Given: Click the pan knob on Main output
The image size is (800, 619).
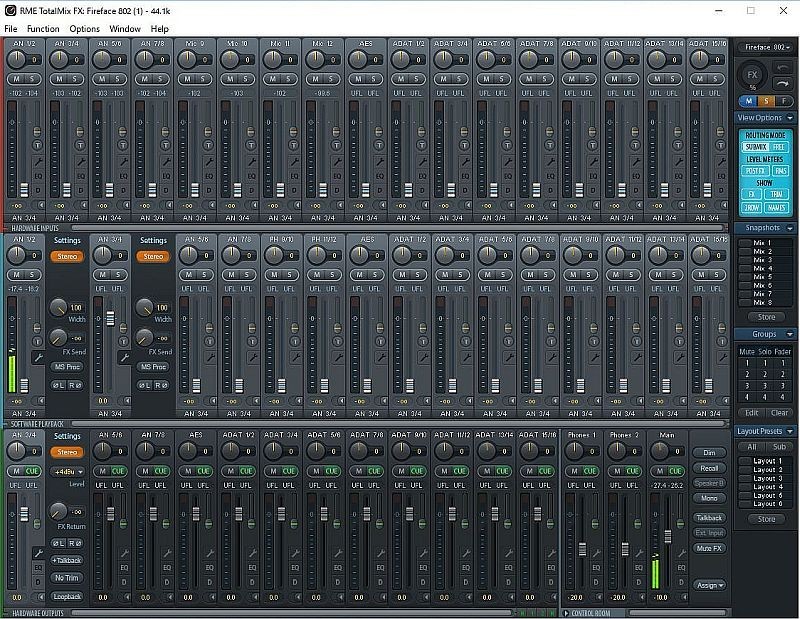Looking at the screenshot, I should pos(660,451).
